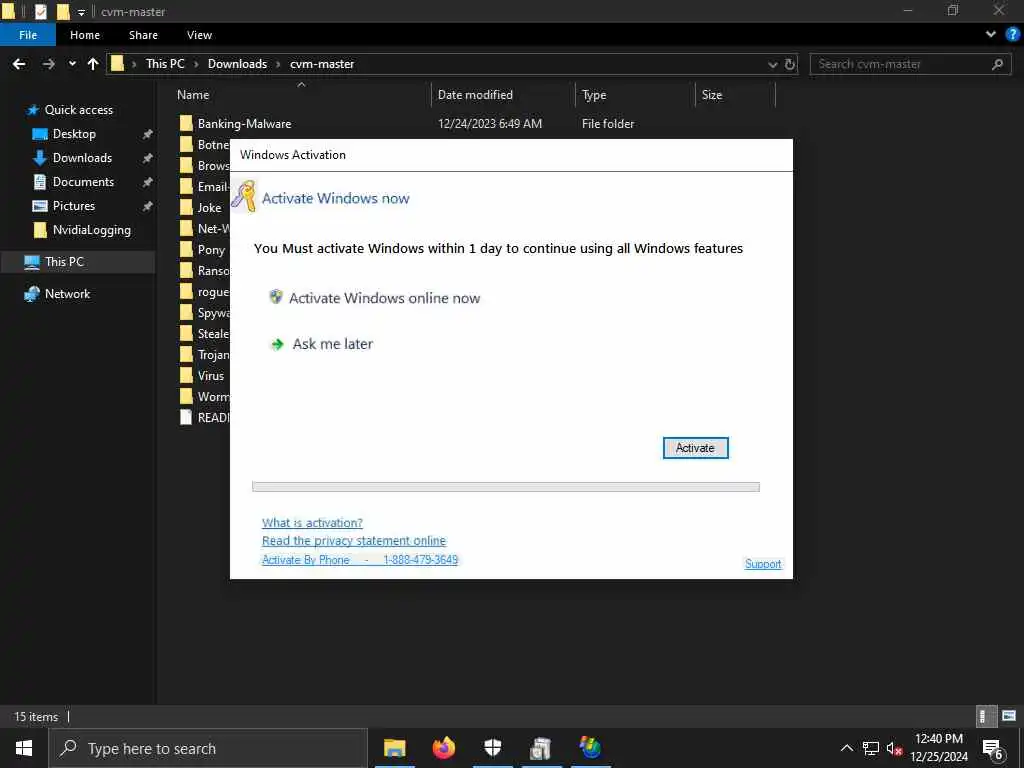The width and height of the screenshot is (1024, 768).
Task: Click the search magnifier icon
Action: [x=997, y=64]
